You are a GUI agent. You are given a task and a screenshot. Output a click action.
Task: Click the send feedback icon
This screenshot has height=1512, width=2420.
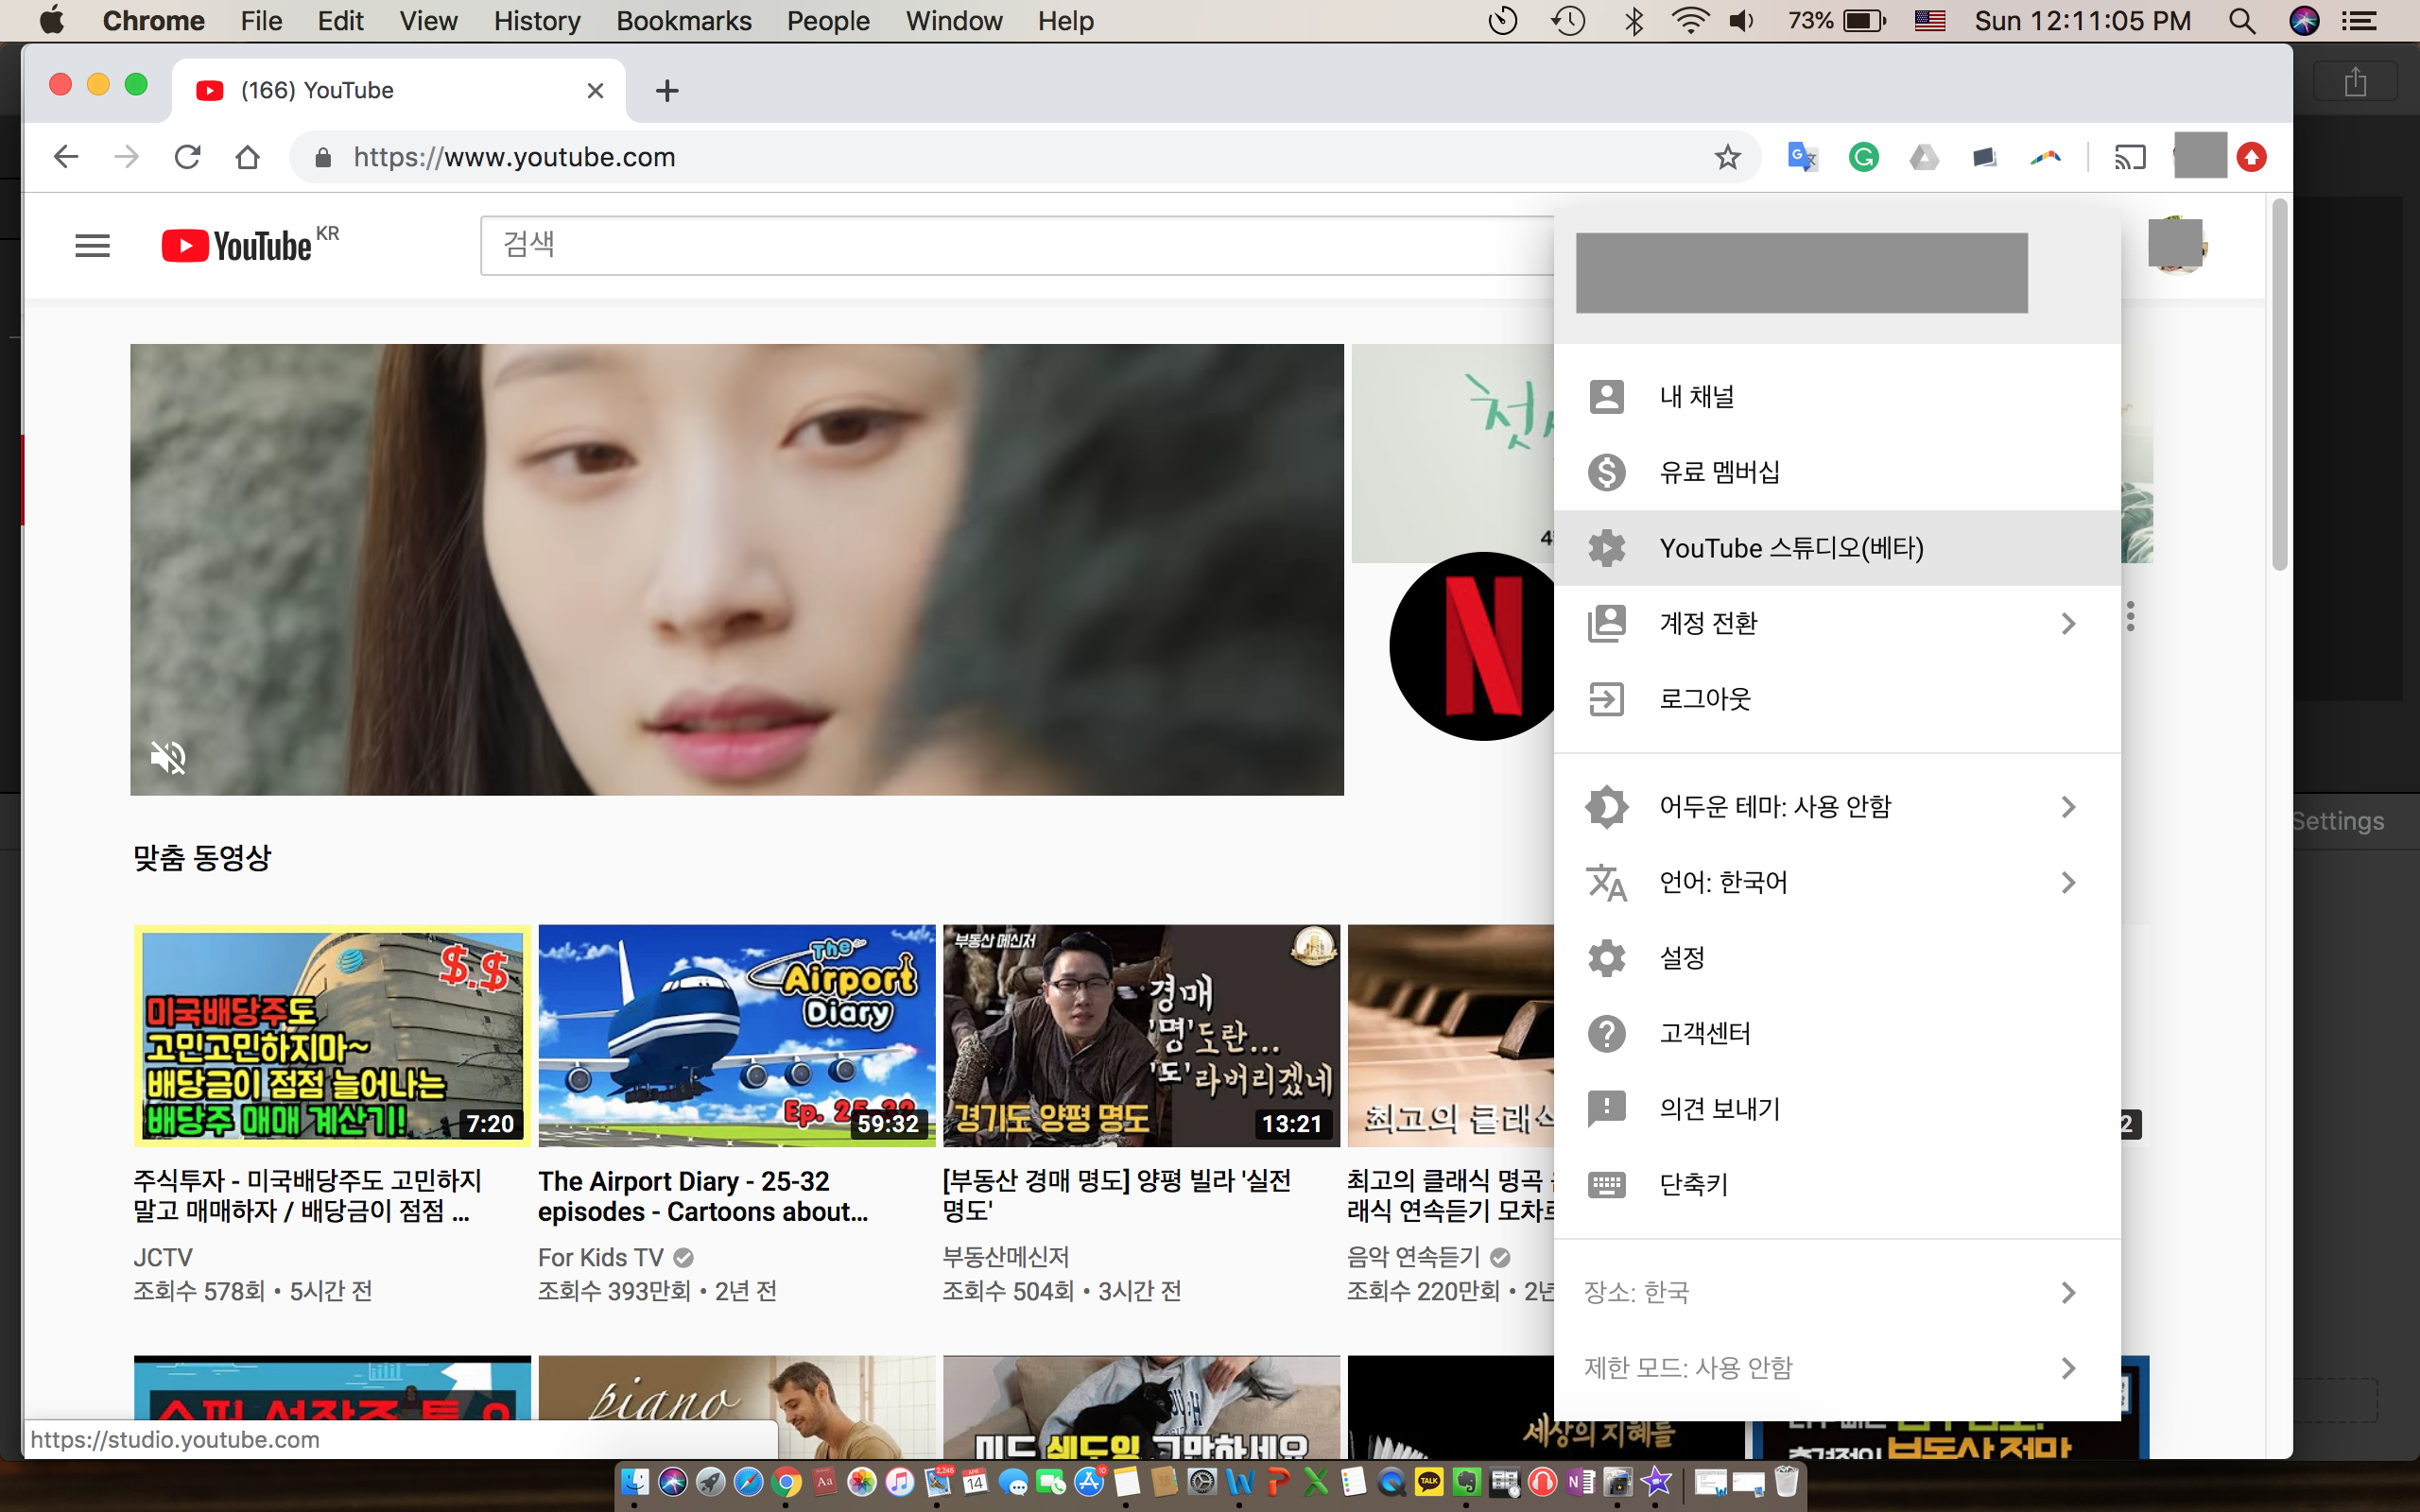click(1606, 1109)
